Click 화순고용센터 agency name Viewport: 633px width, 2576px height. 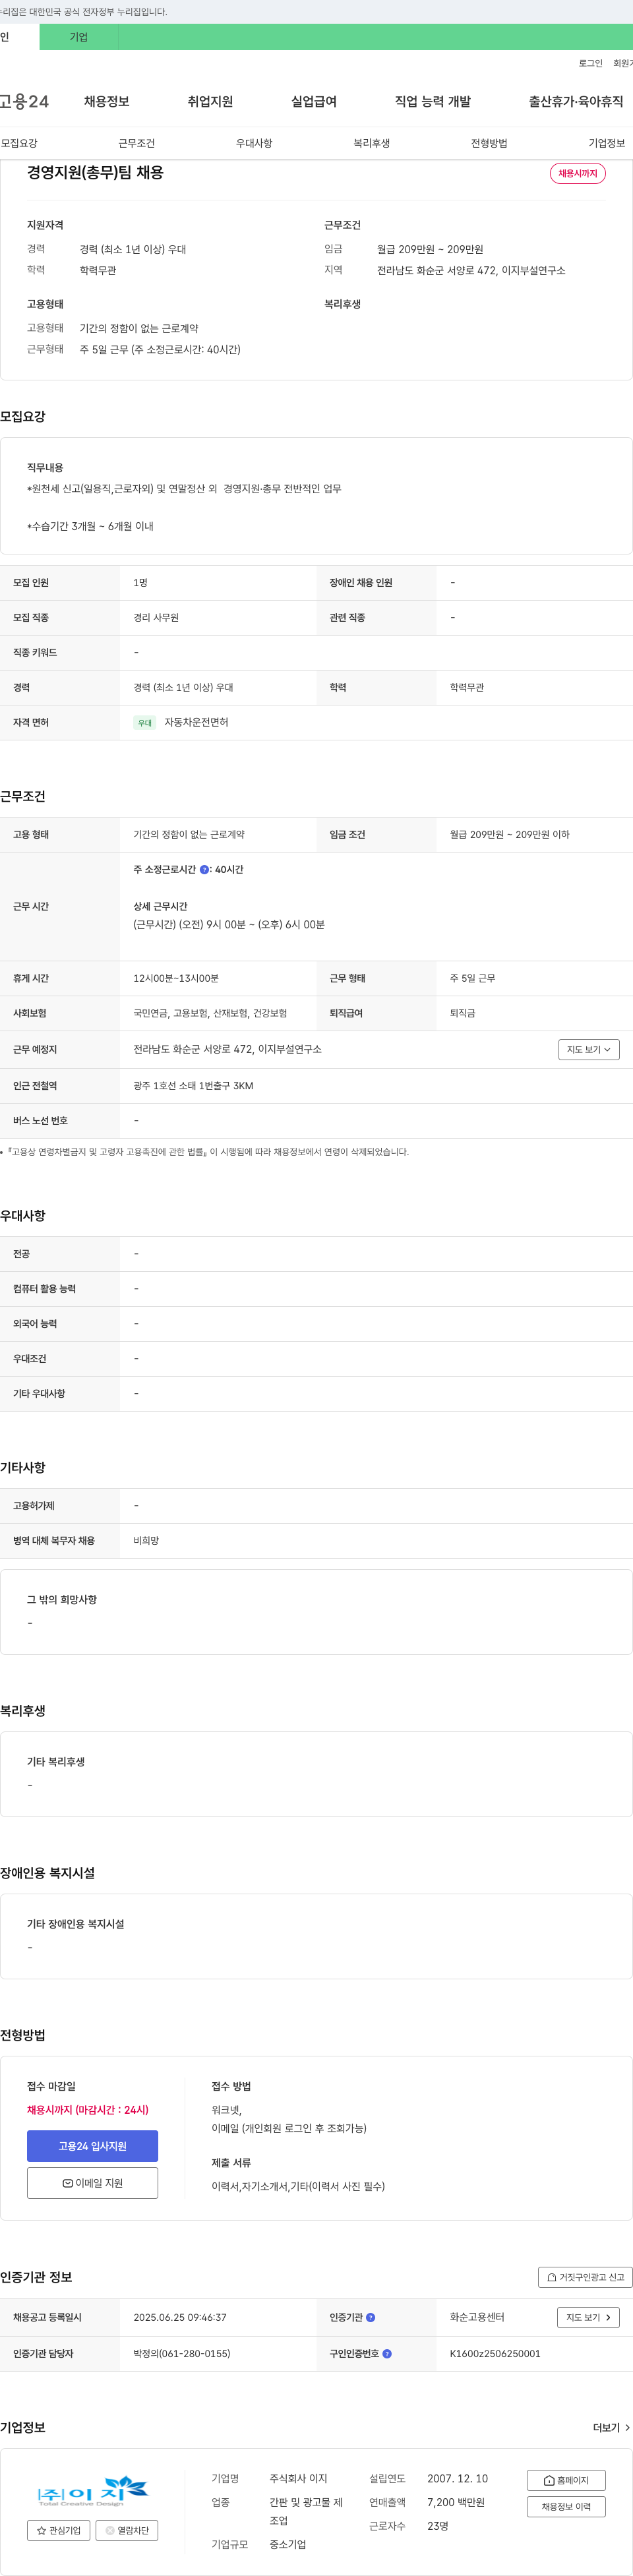pos(477,2317)
